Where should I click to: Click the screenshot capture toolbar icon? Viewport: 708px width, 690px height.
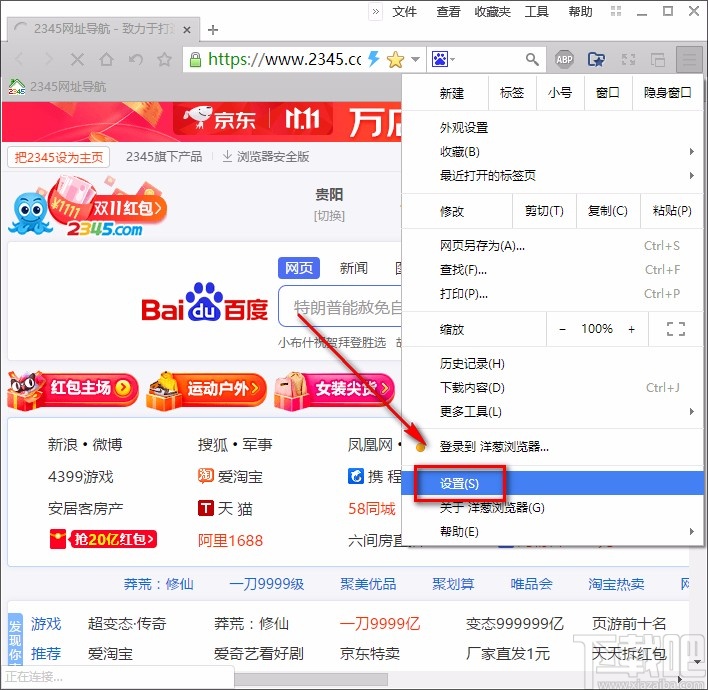coord(629,59)
